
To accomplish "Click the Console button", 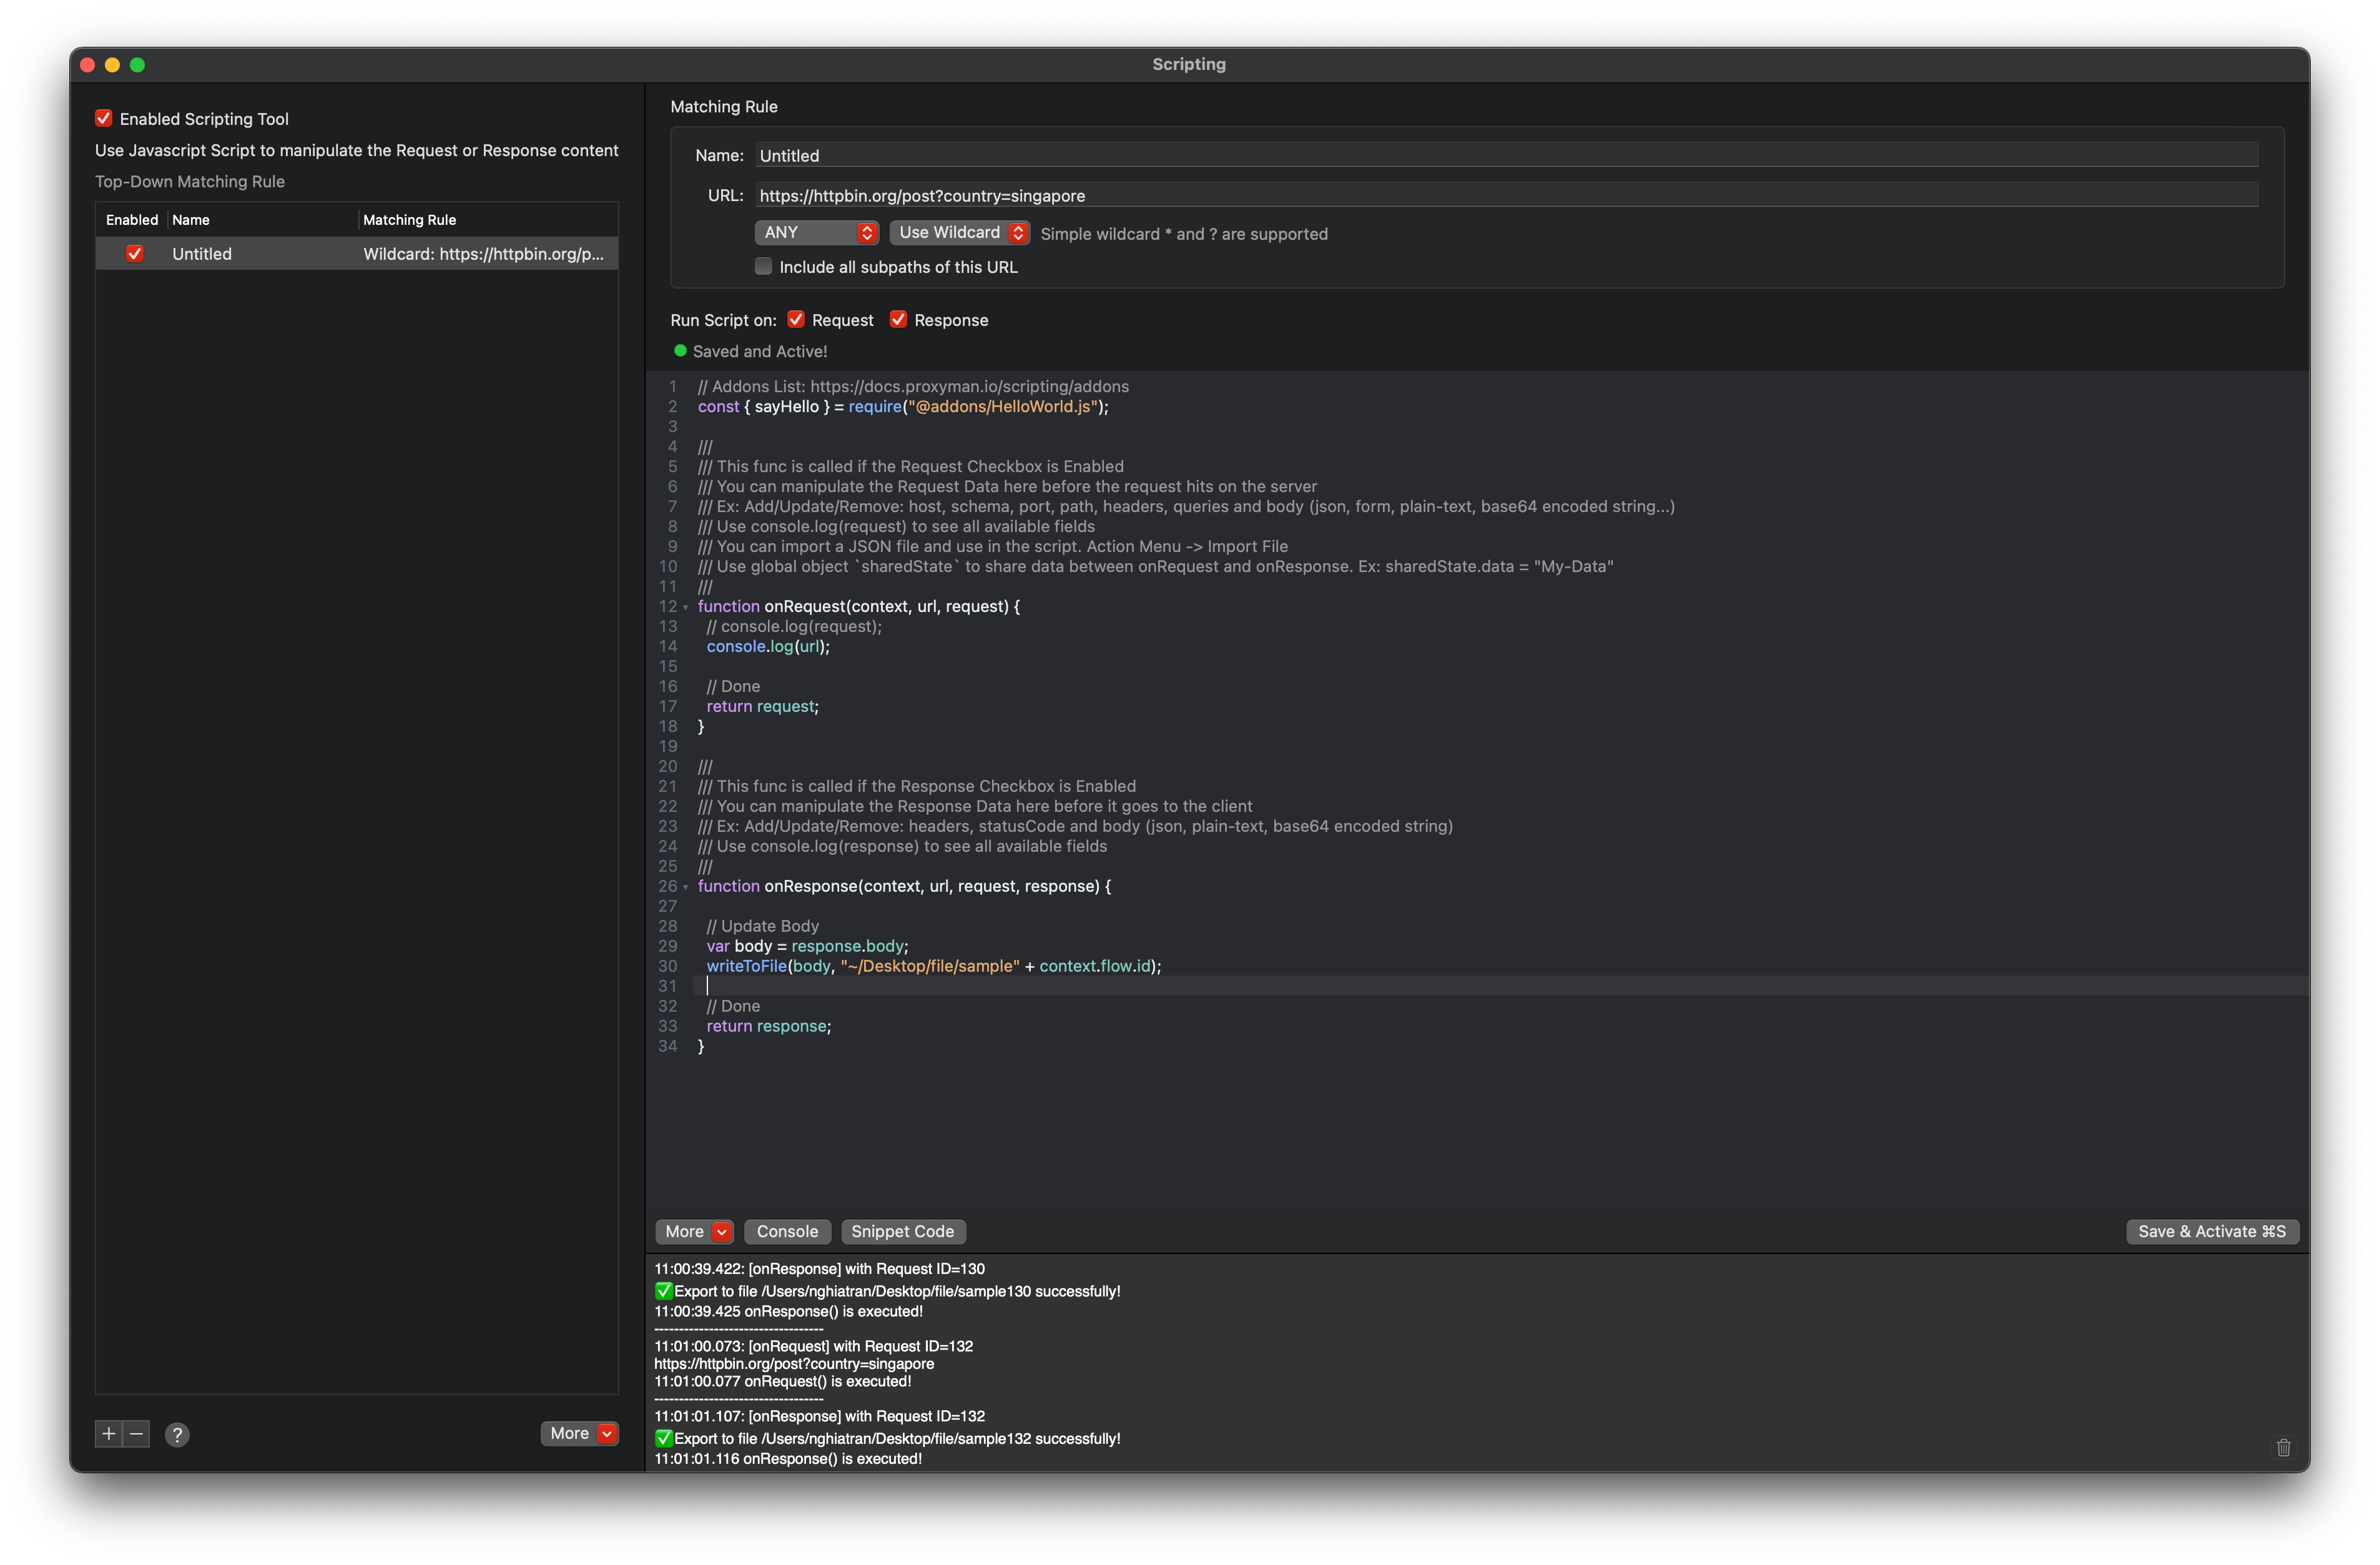I will tap(787, 1231).
